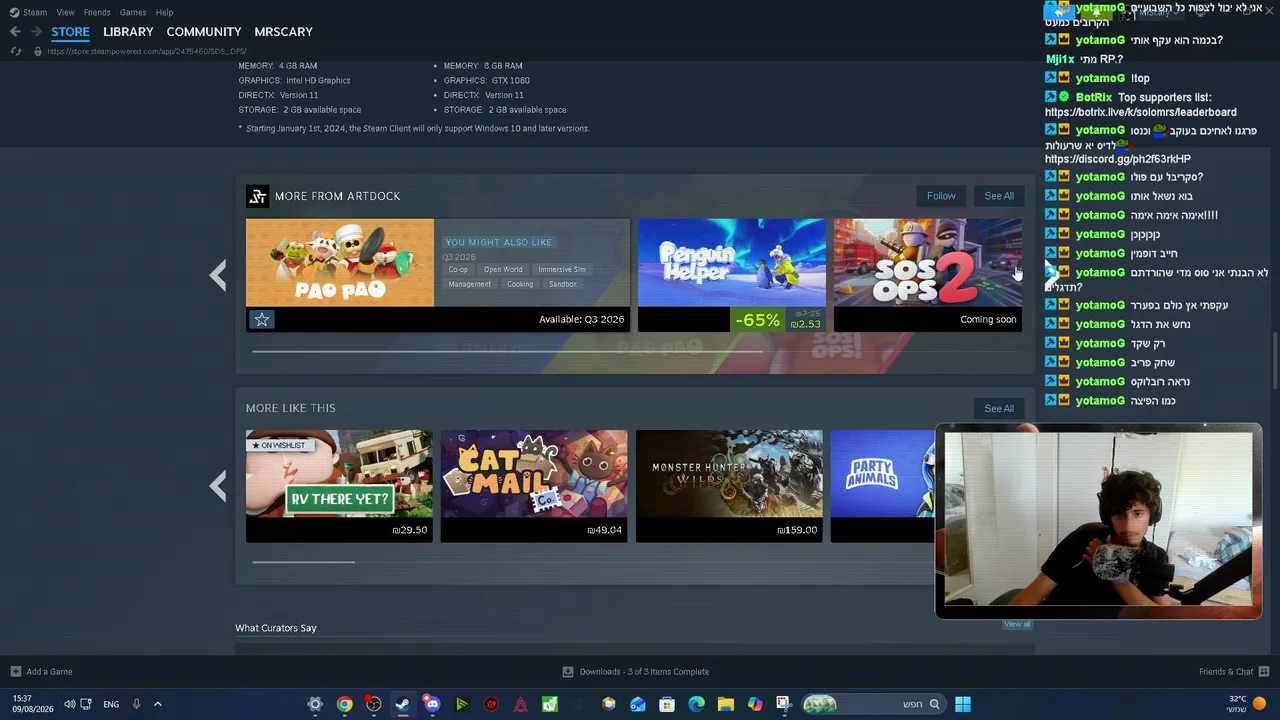Open the Help menu

pos(165,12)
